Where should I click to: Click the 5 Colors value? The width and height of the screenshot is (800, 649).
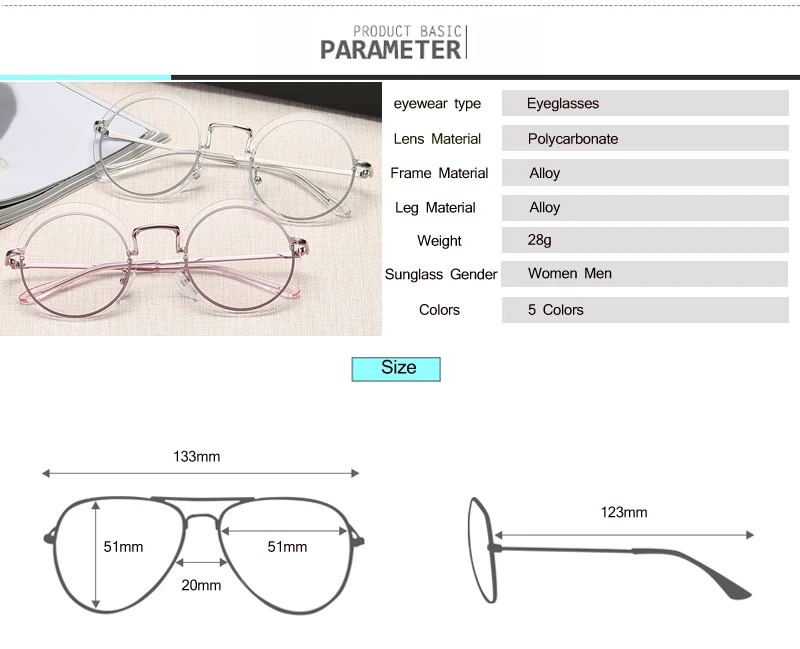(645, 310)
